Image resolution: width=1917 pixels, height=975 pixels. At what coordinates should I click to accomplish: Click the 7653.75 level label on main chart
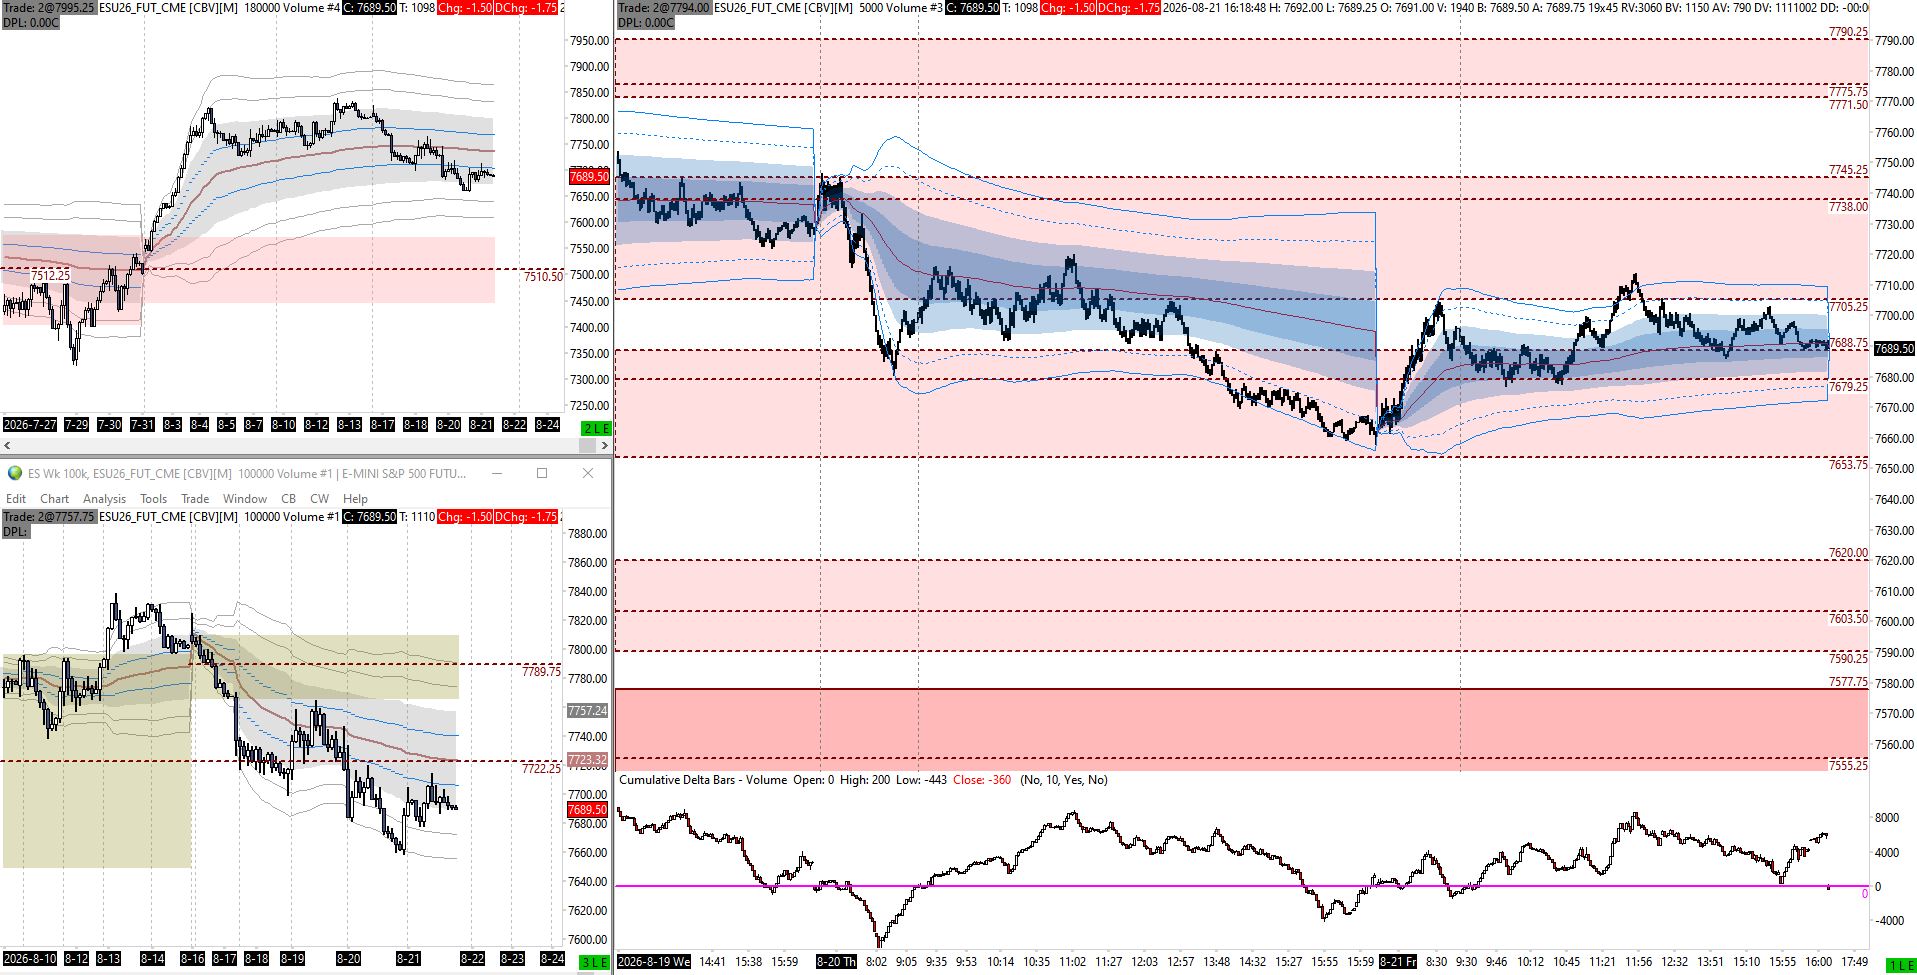[1848, 465]
